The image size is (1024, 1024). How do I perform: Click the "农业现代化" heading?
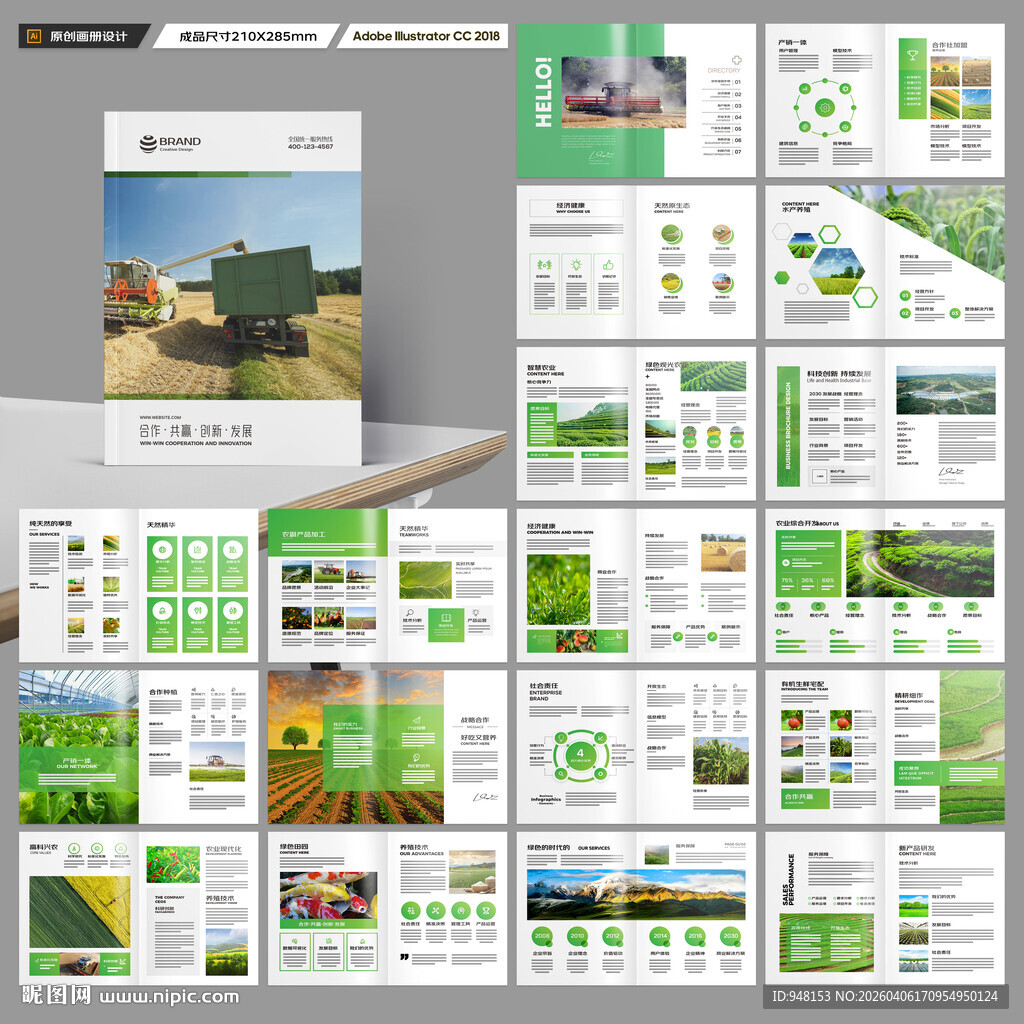coord(223,849)
